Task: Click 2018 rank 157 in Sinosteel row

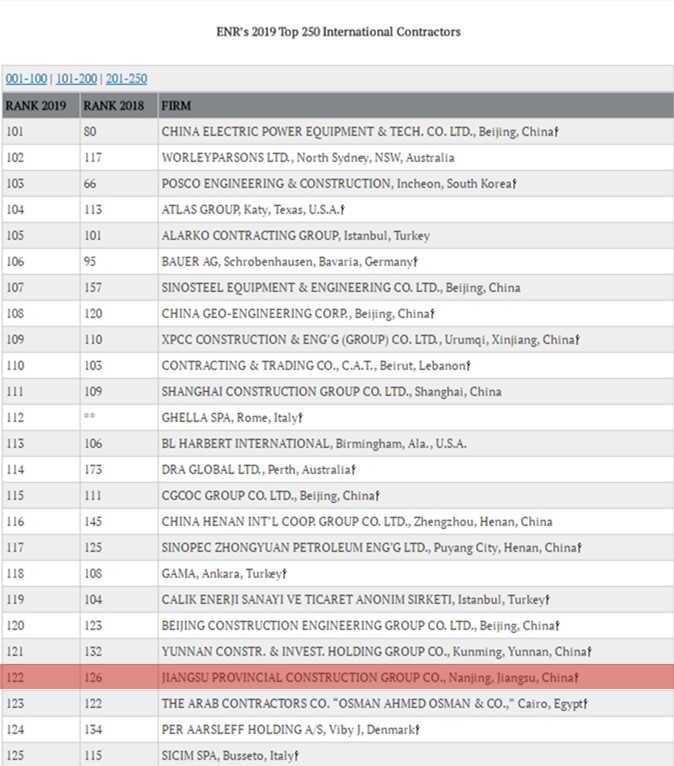Action: [119, 287]
